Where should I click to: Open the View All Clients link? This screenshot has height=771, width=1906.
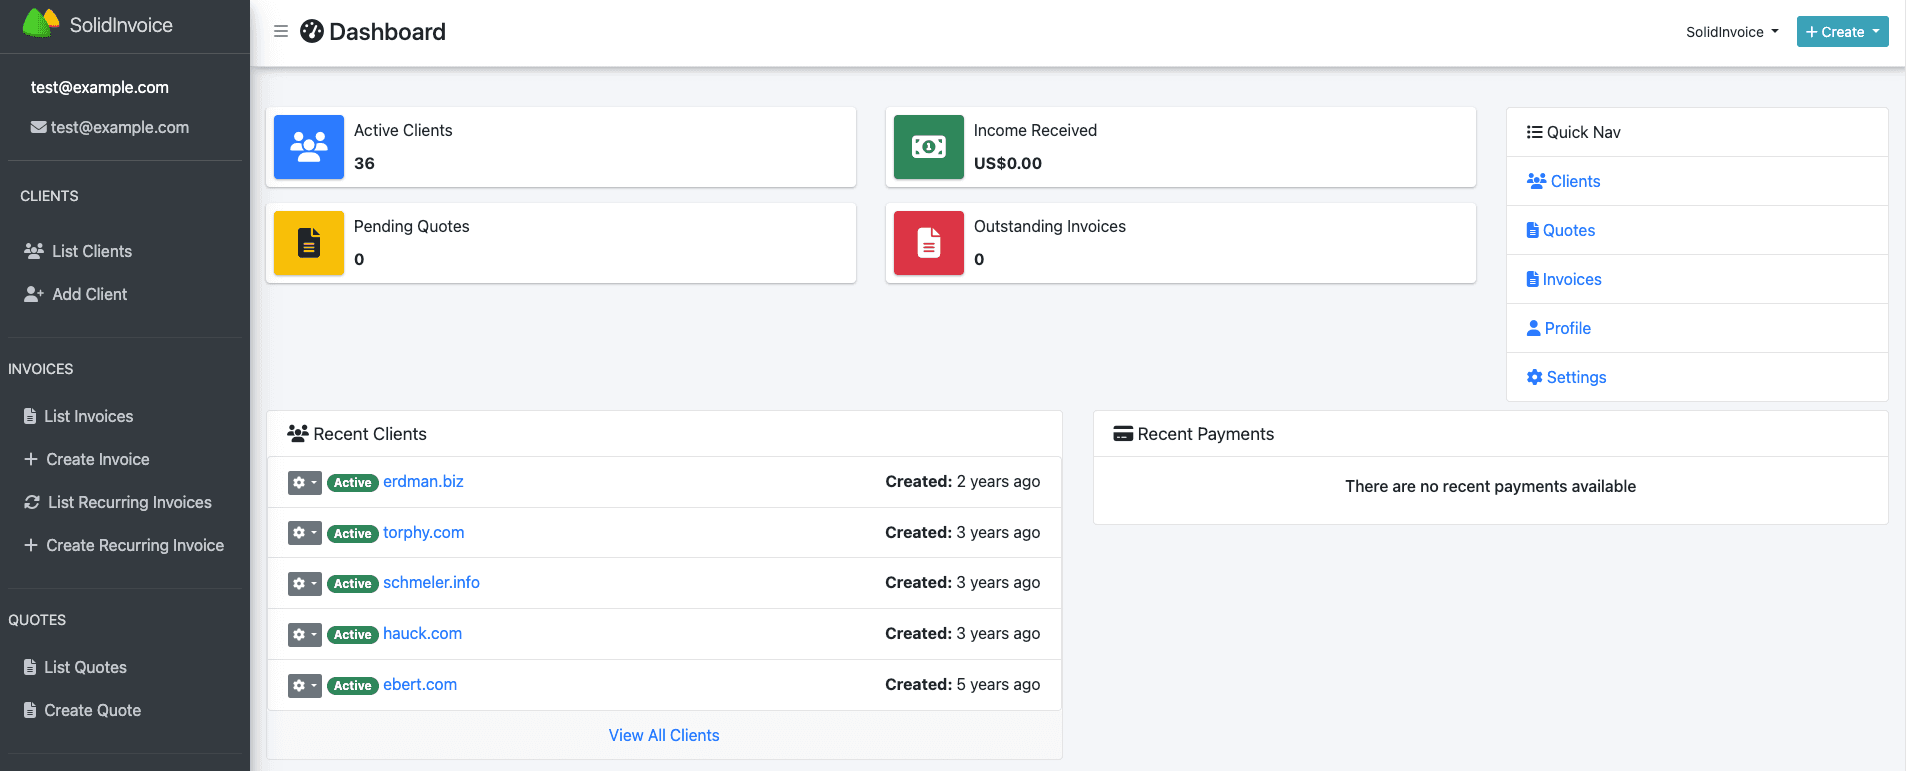coord(664,735)
